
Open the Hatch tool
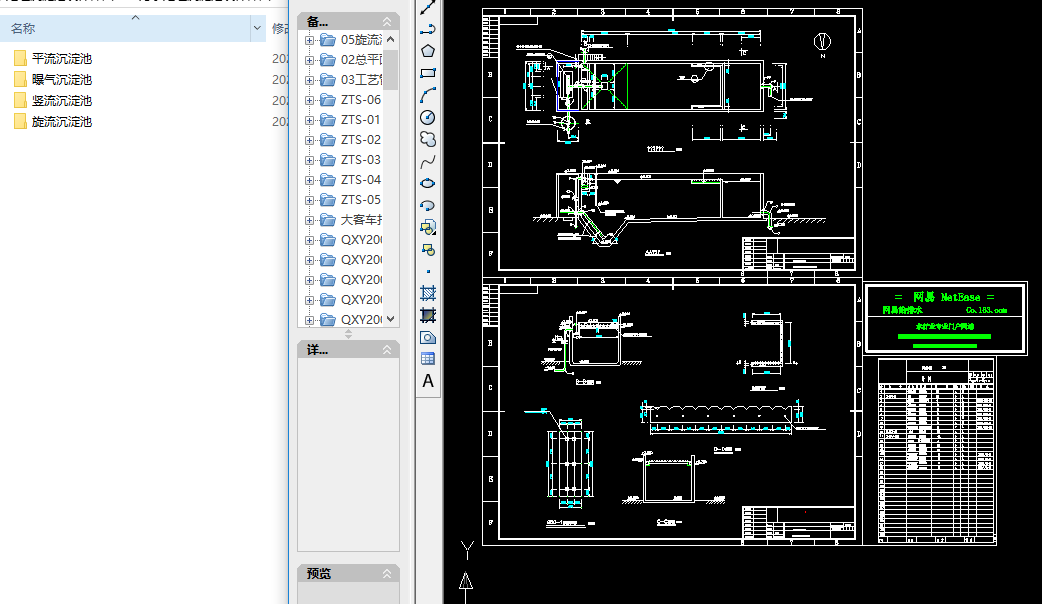[428, 293]
